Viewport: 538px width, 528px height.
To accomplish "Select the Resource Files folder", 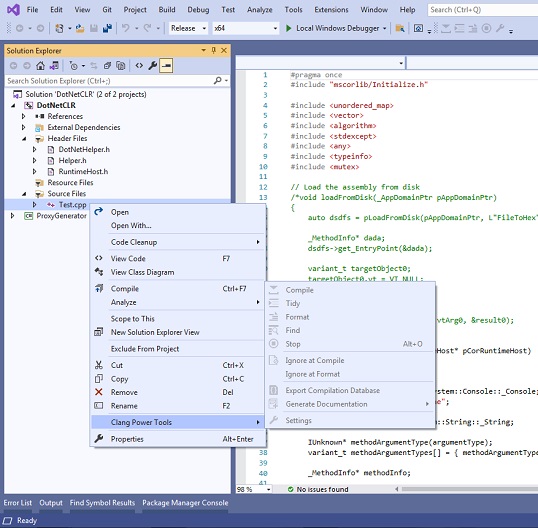I will point(70,183).
